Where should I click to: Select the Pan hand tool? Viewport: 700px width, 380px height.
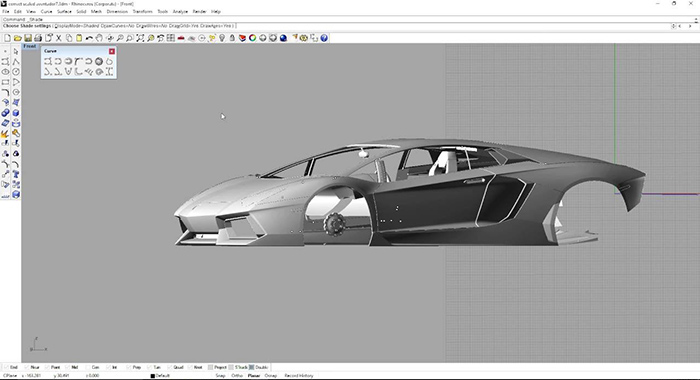pyautogui.click(x=99, y=38)
